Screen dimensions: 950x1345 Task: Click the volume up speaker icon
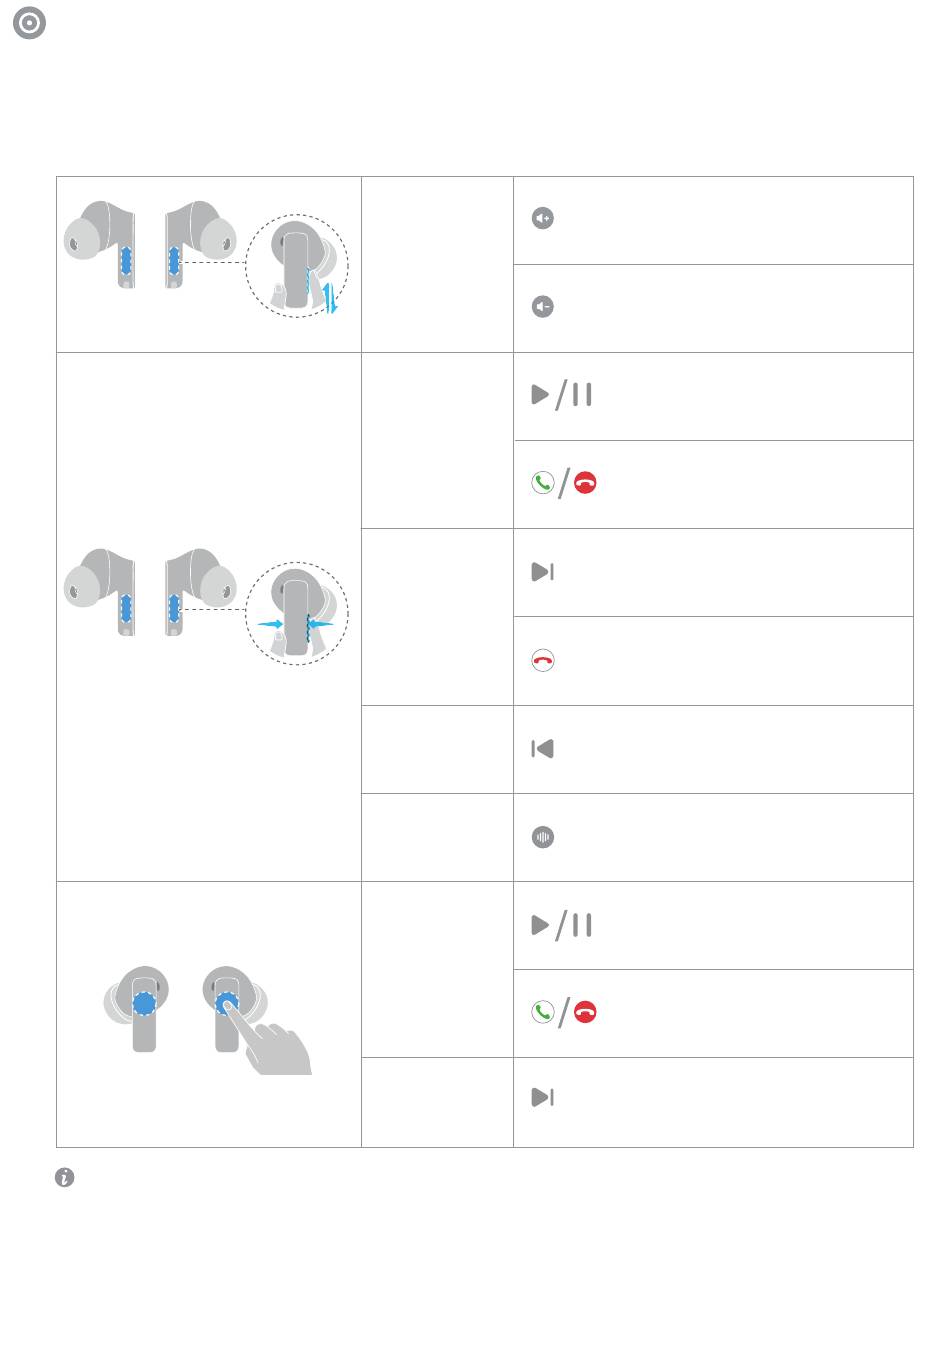tap(543, 218)
